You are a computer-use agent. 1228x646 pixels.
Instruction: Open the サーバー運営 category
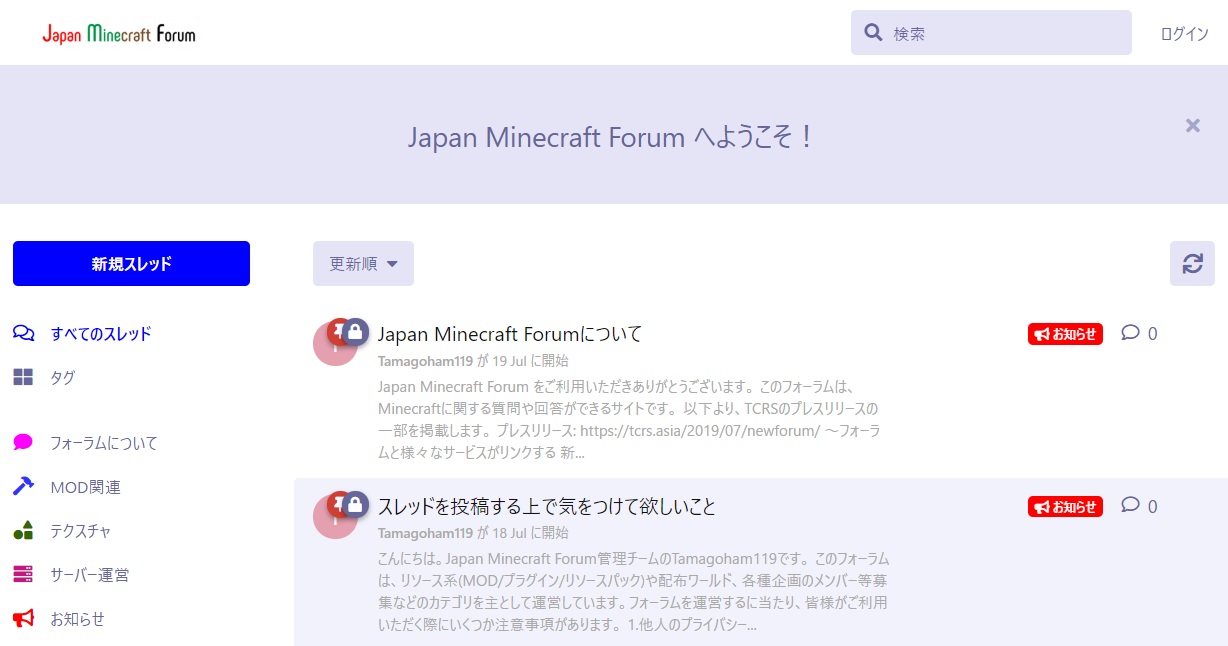89,576
